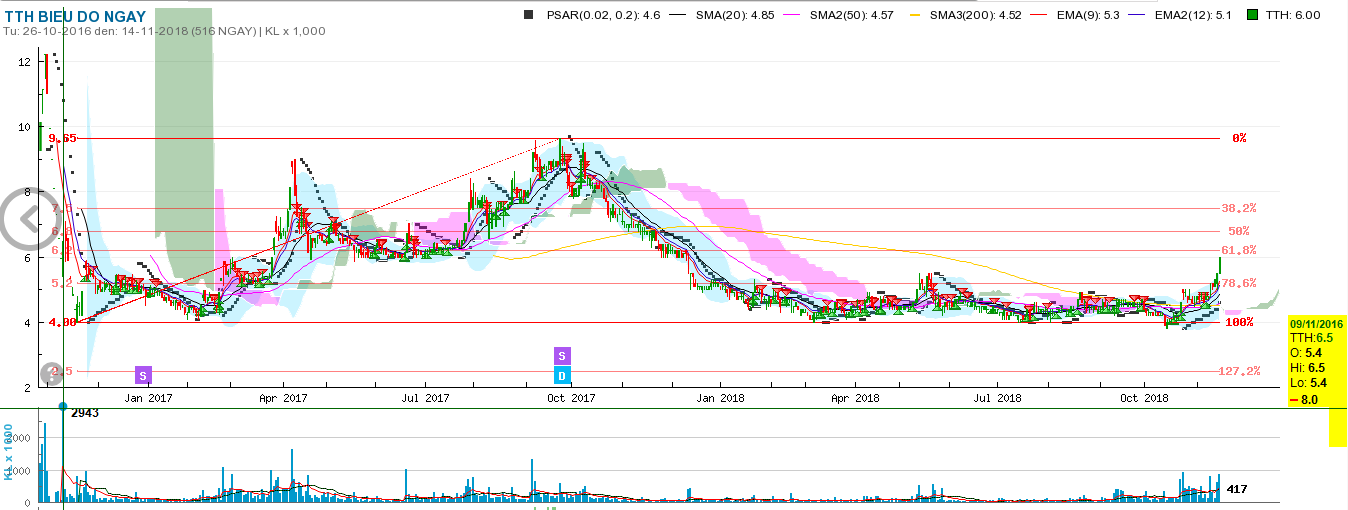Click the 78.6% Fibonacci level label
This screenshot has height=510, width=1348.
tap(1238, 283)
